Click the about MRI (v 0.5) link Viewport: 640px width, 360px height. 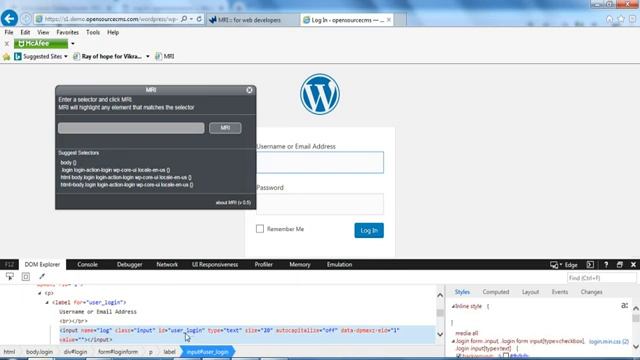pos(233,203)
